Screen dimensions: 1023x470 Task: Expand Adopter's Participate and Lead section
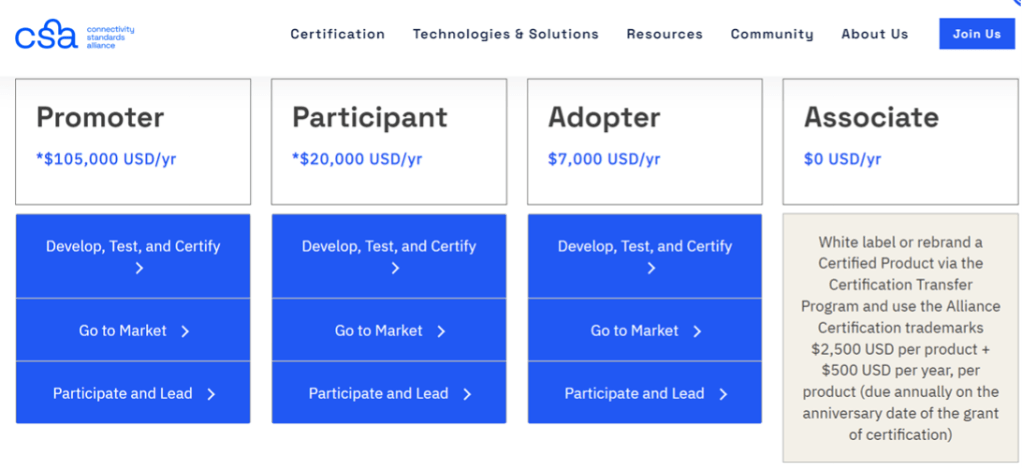tap(645, 394)
